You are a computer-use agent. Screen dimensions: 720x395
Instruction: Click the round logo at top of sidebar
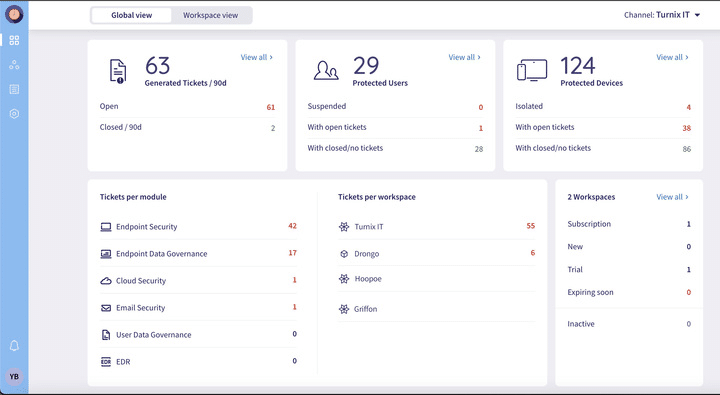click(14, 14)
